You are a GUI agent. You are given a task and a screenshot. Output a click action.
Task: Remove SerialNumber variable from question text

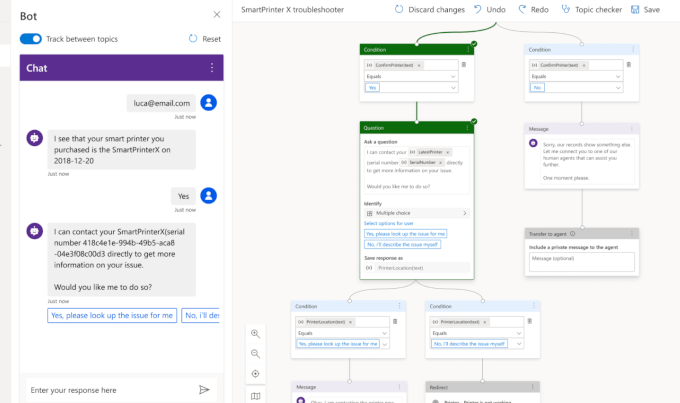point(440,162)
